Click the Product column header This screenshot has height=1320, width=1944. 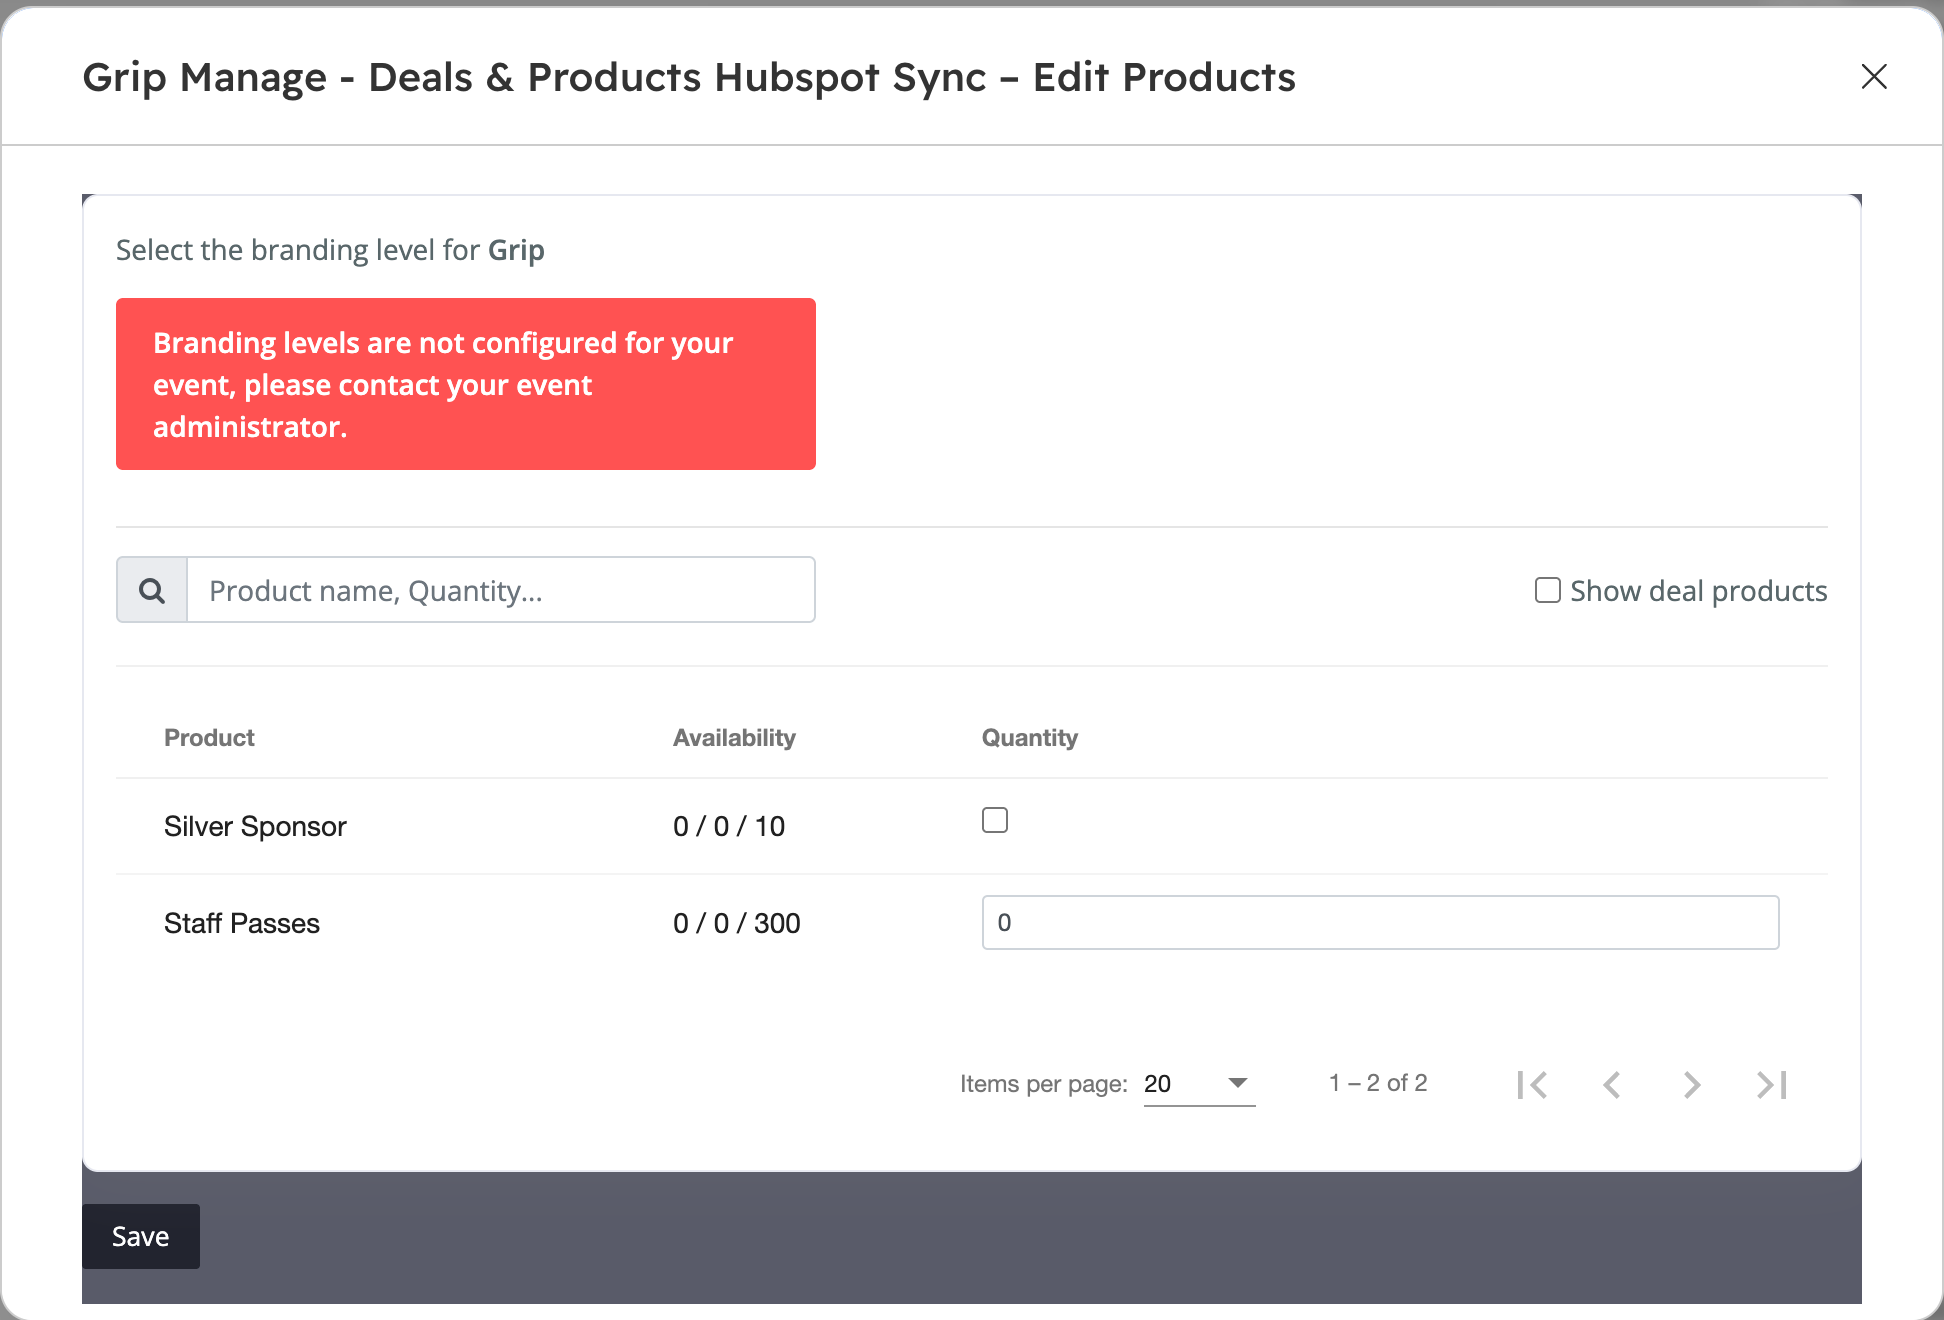(x=209, y=738)
